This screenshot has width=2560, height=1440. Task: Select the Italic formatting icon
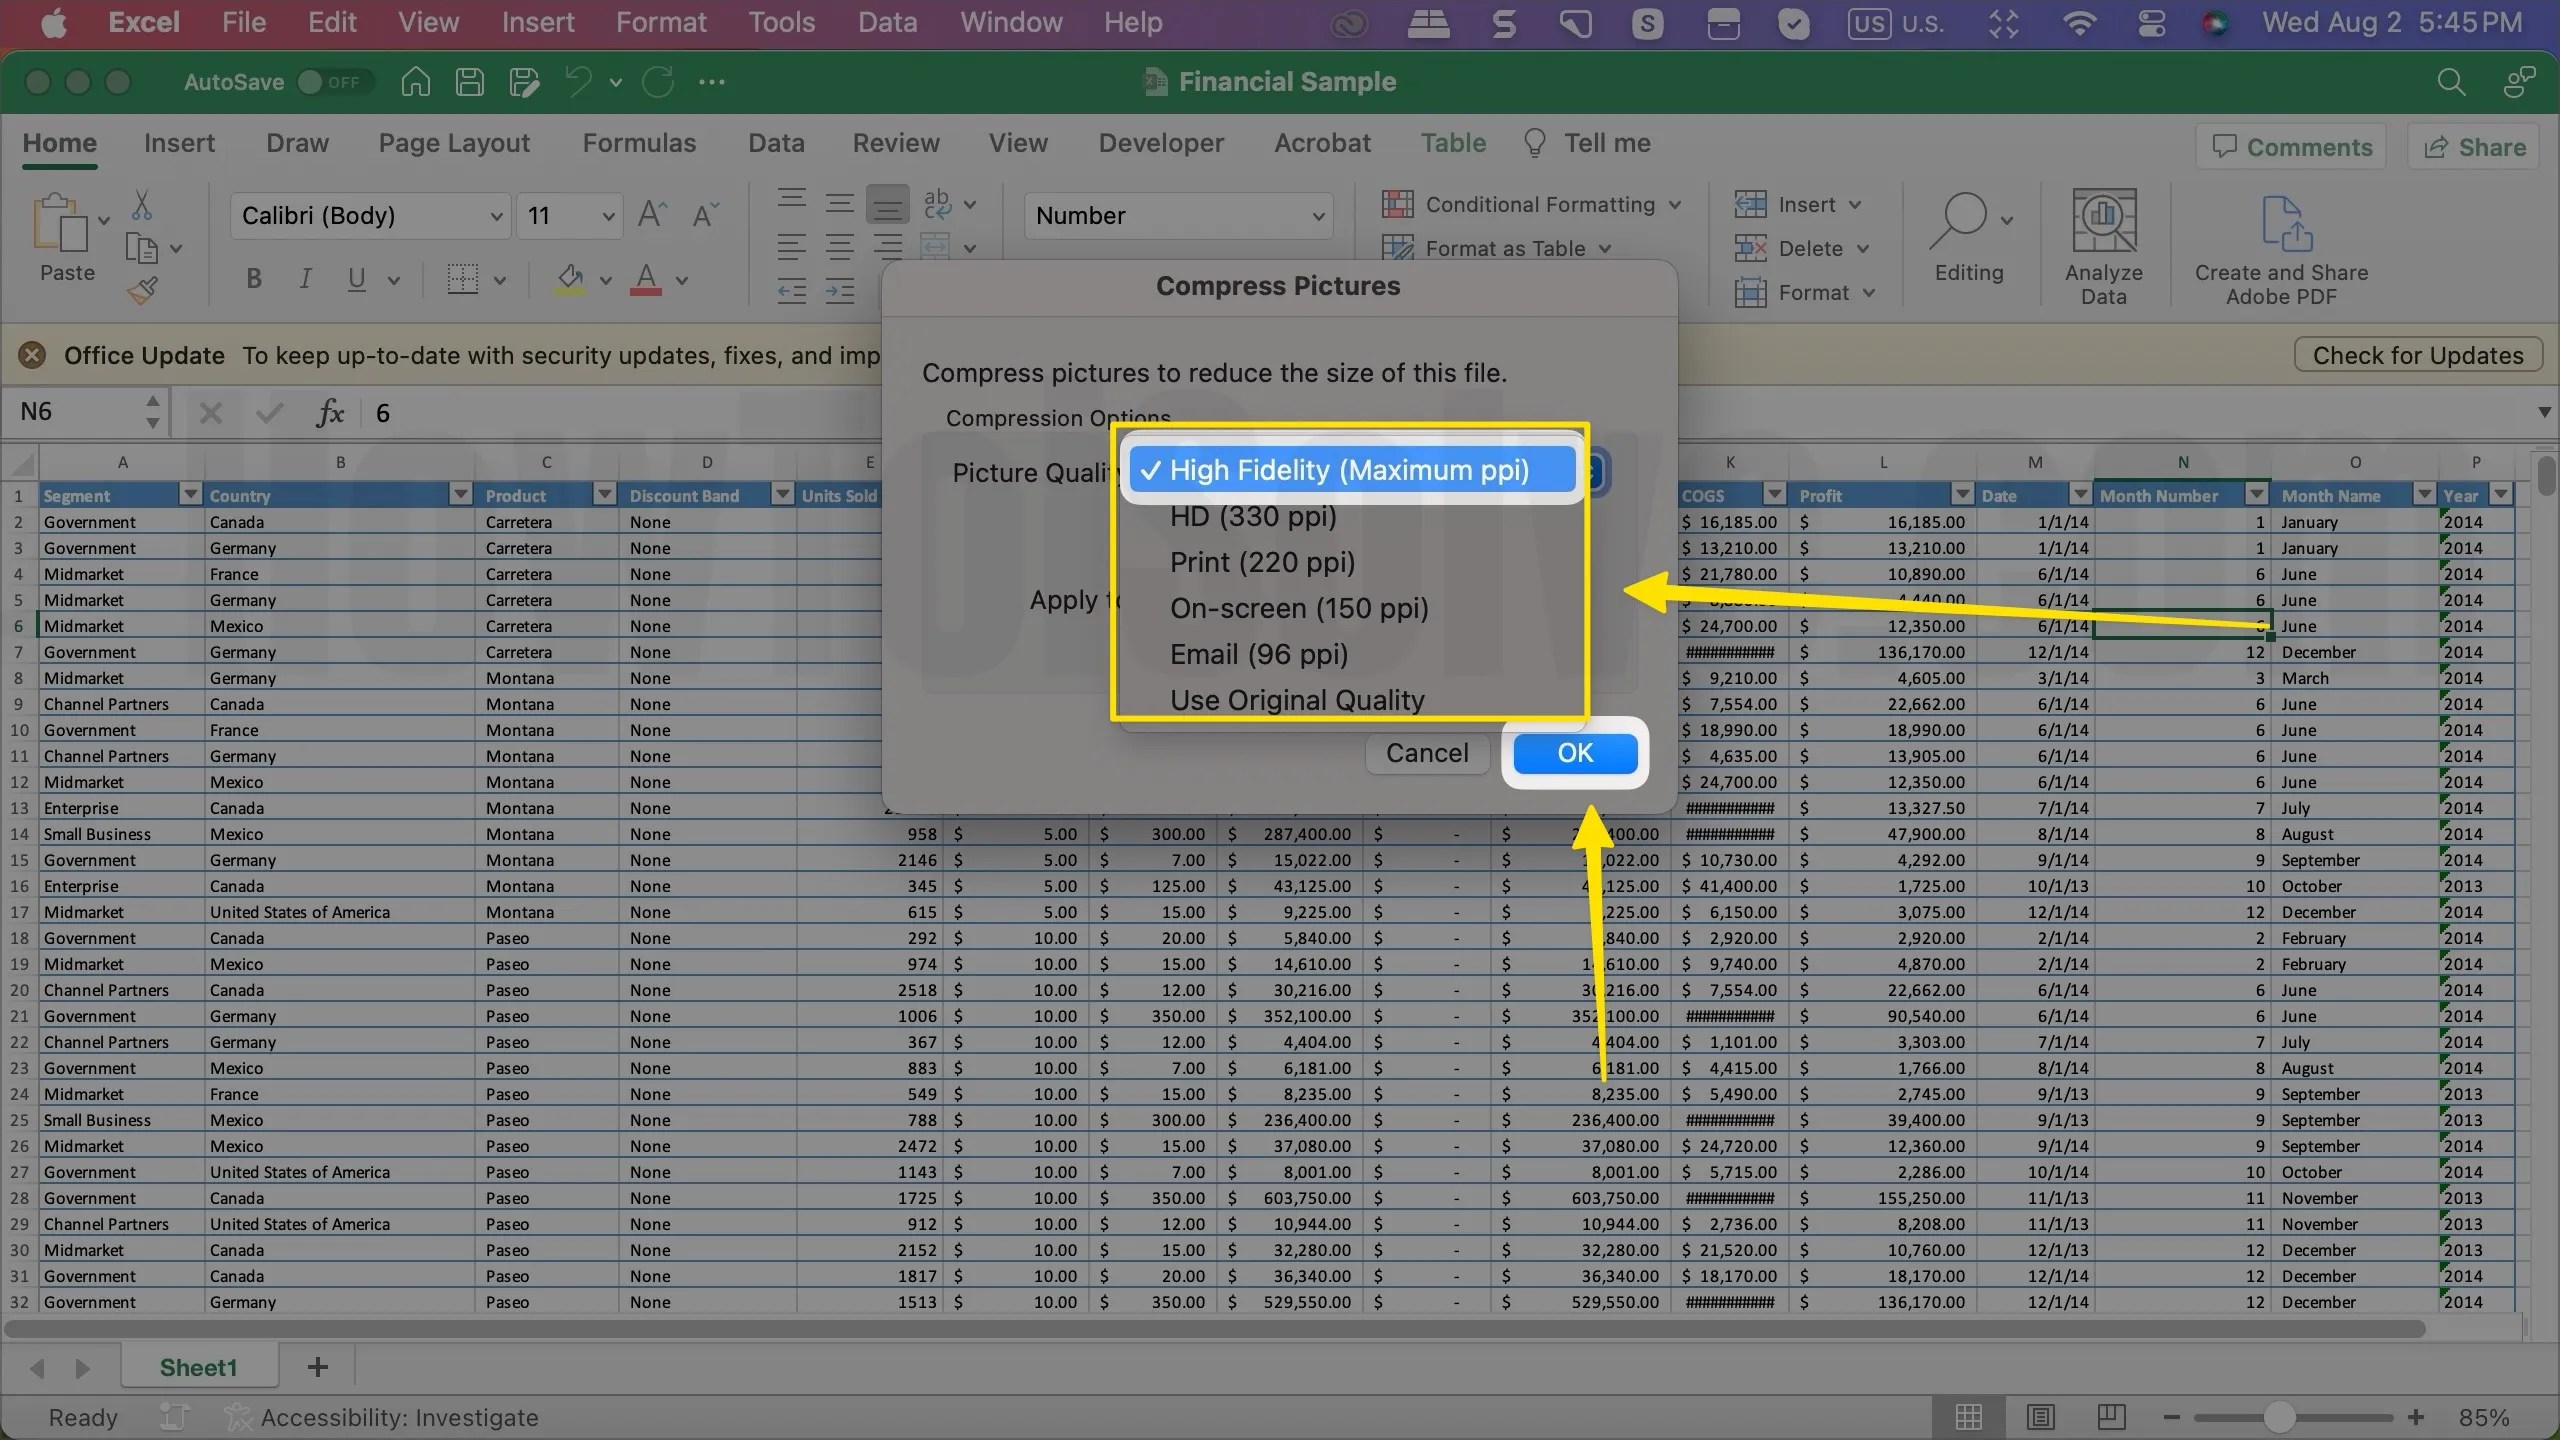304,279
